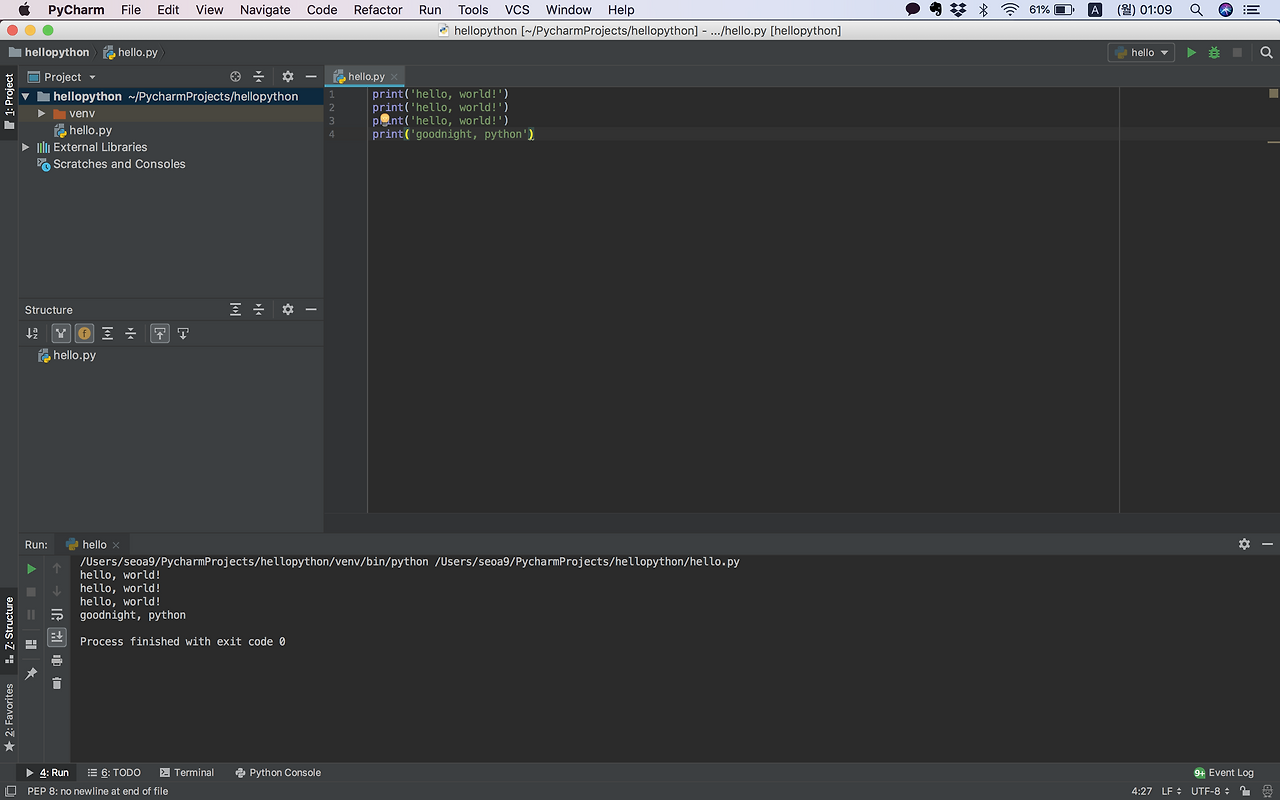Click locate-file target icon in Project panel
This screenshot has width=1280, height=800.
(x=236, y=77)
